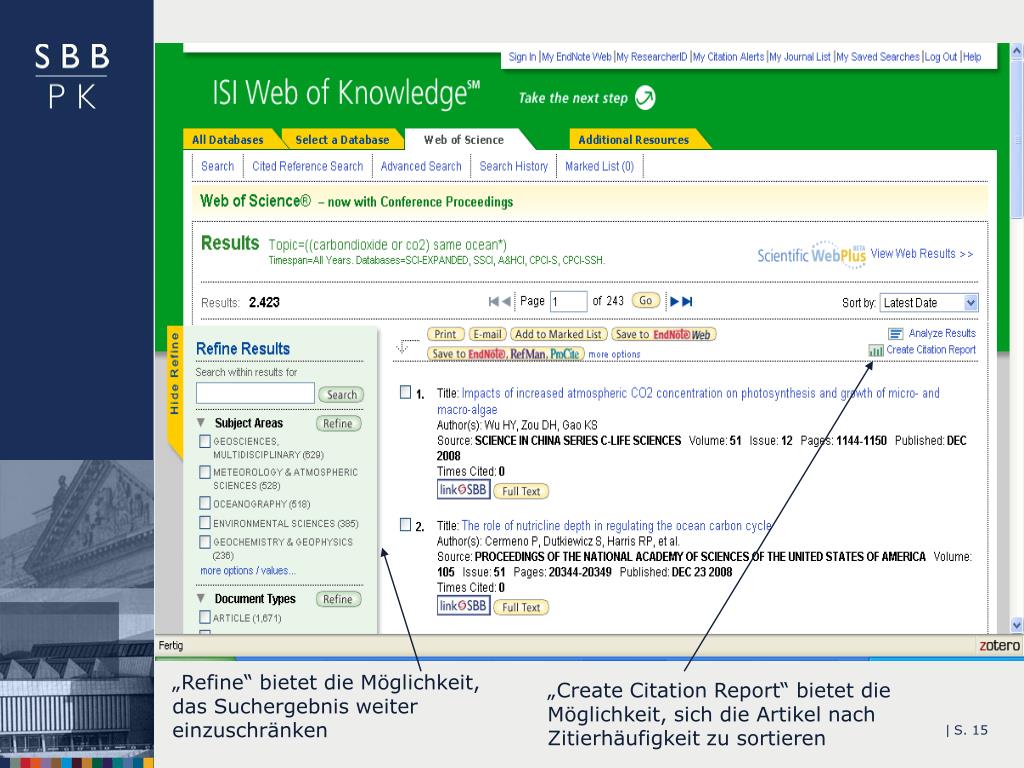
Task: Click the Take the next step arrow icon
Action: (x=645, y=98)
